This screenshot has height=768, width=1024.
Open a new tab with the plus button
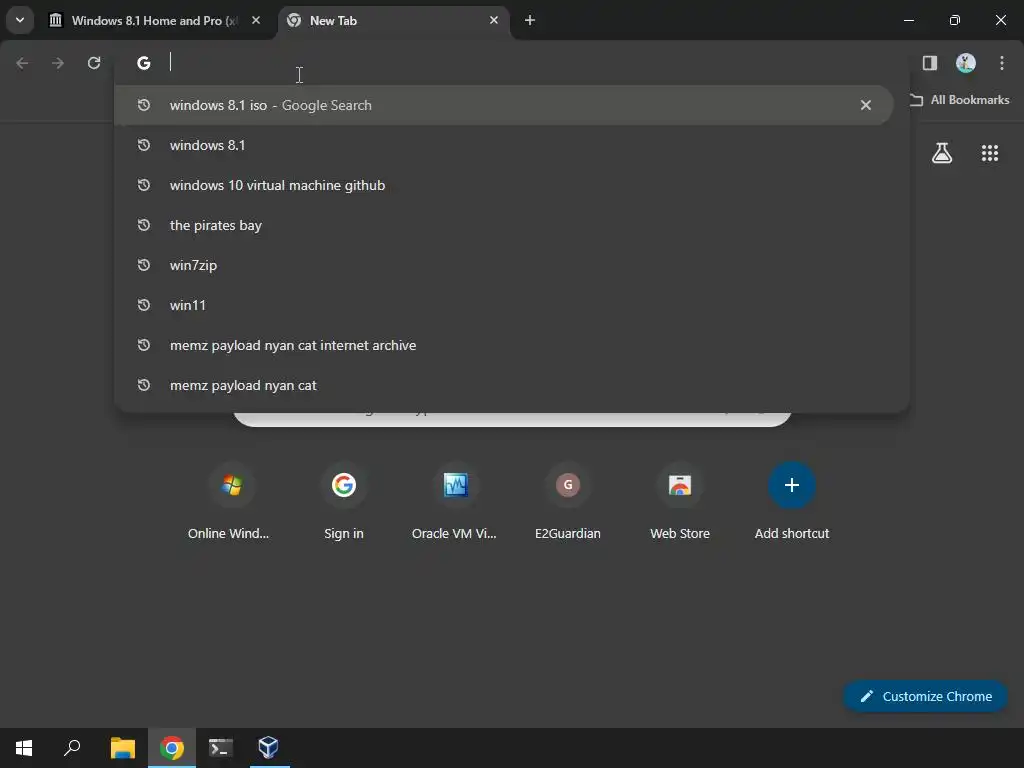(530, 20)
